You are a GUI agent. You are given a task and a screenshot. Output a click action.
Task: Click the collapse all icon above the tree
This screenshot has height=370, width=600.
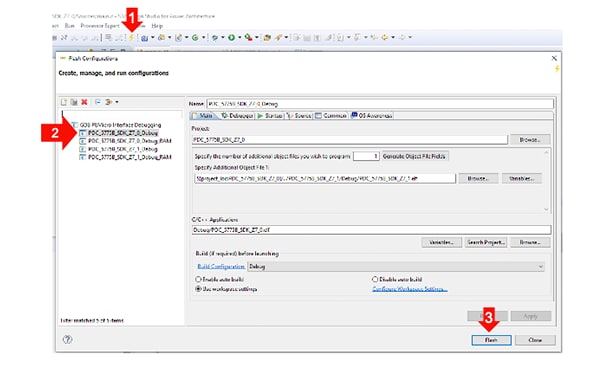coord(98,102)
